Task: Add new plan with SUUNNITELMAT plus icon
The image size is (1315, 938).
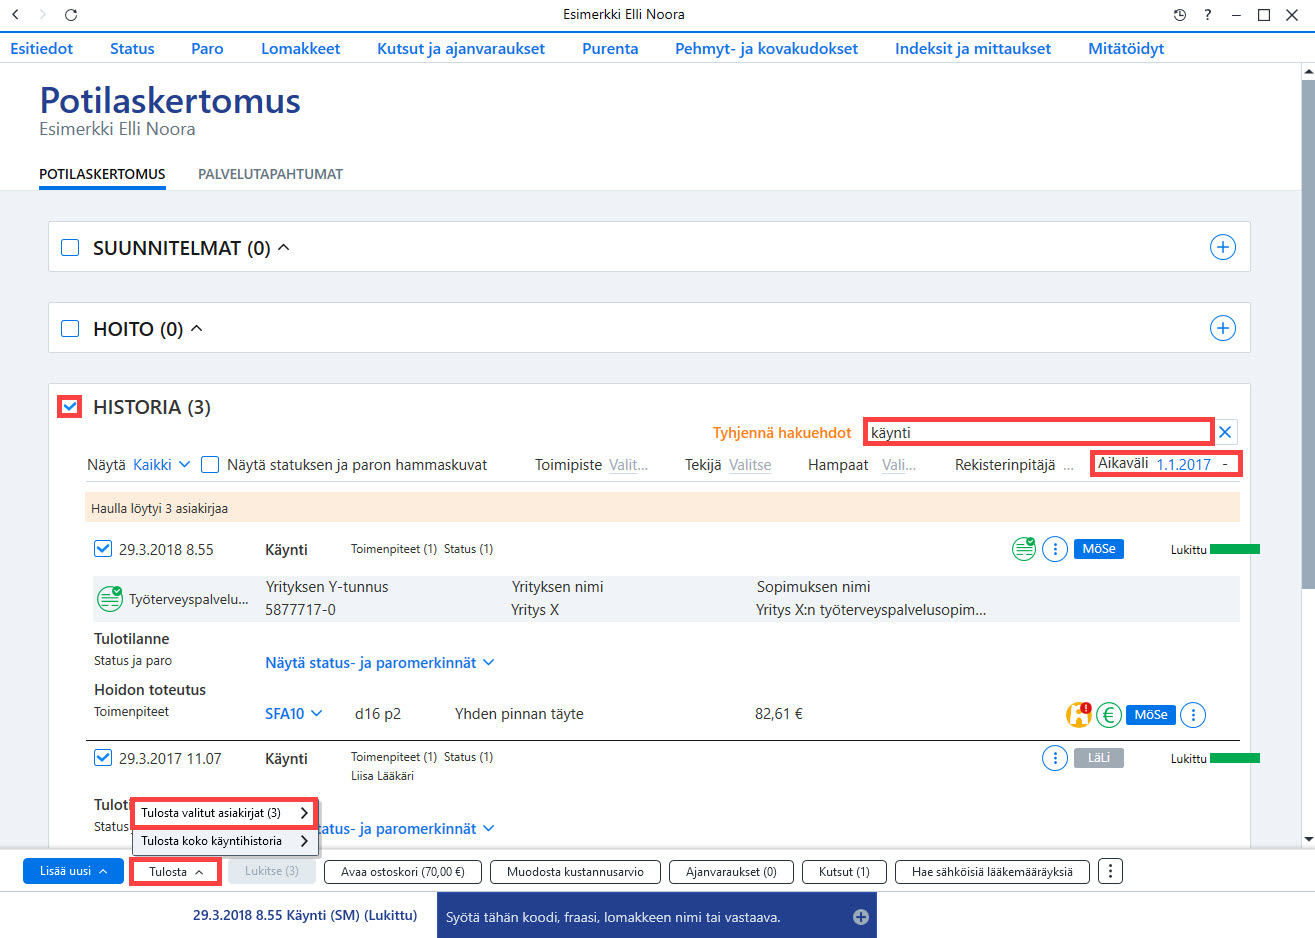Action: tap(1222, 247)
